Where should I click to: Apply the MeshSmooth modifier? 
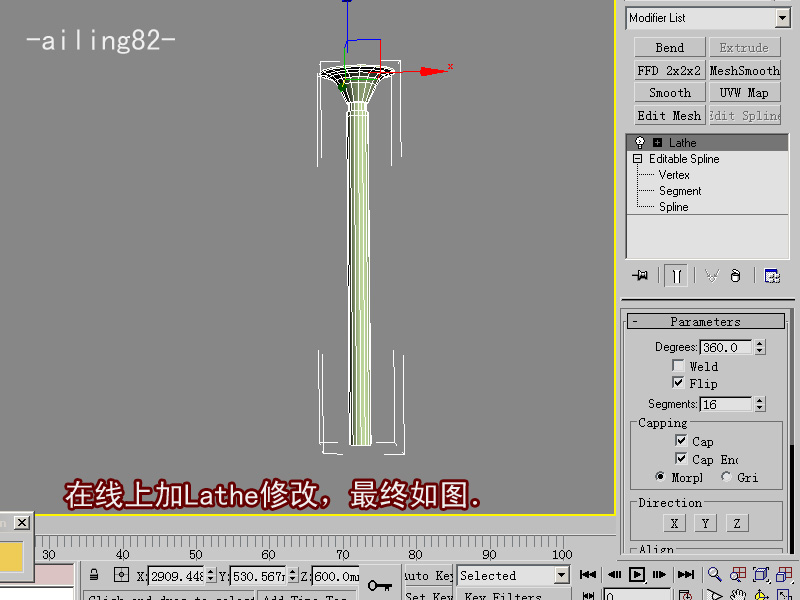pos(744,70)
